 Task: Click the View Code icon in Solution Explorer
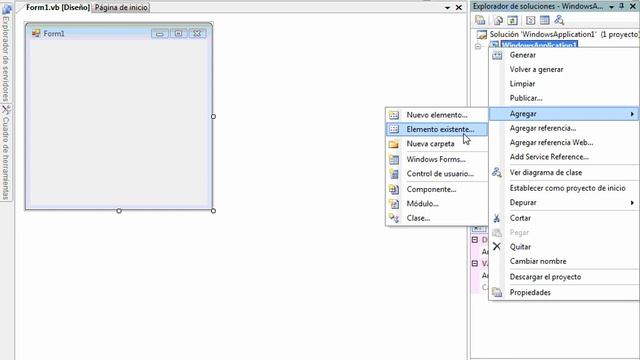530,20
